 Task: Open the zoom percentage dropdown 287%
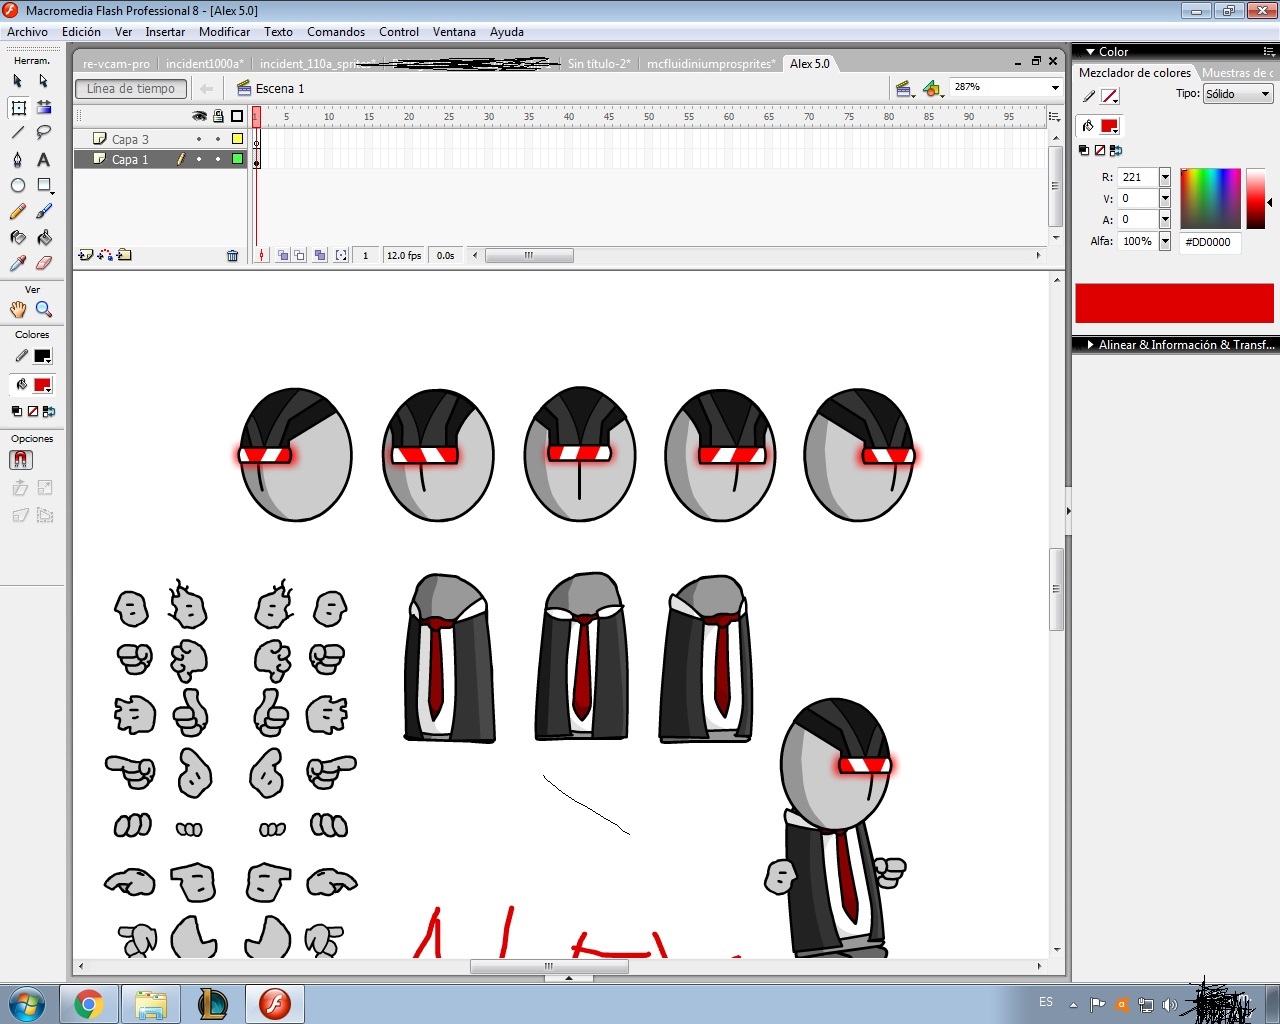pyautogui.click(x=1055, y=88)
